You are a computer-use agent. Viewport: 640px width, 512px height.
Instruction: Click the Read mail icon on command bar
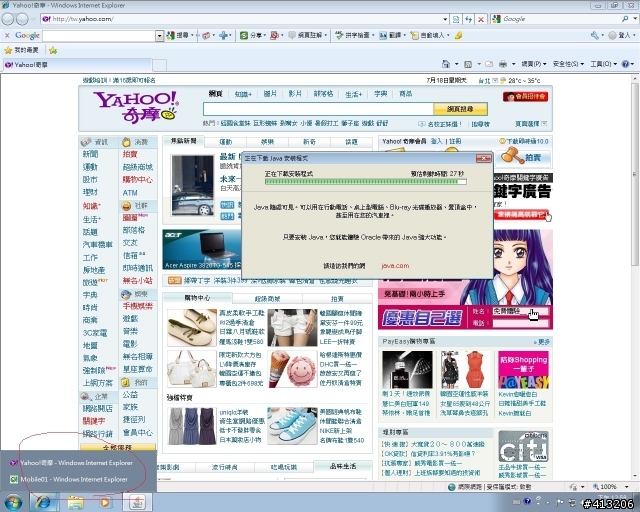(489, 64)
